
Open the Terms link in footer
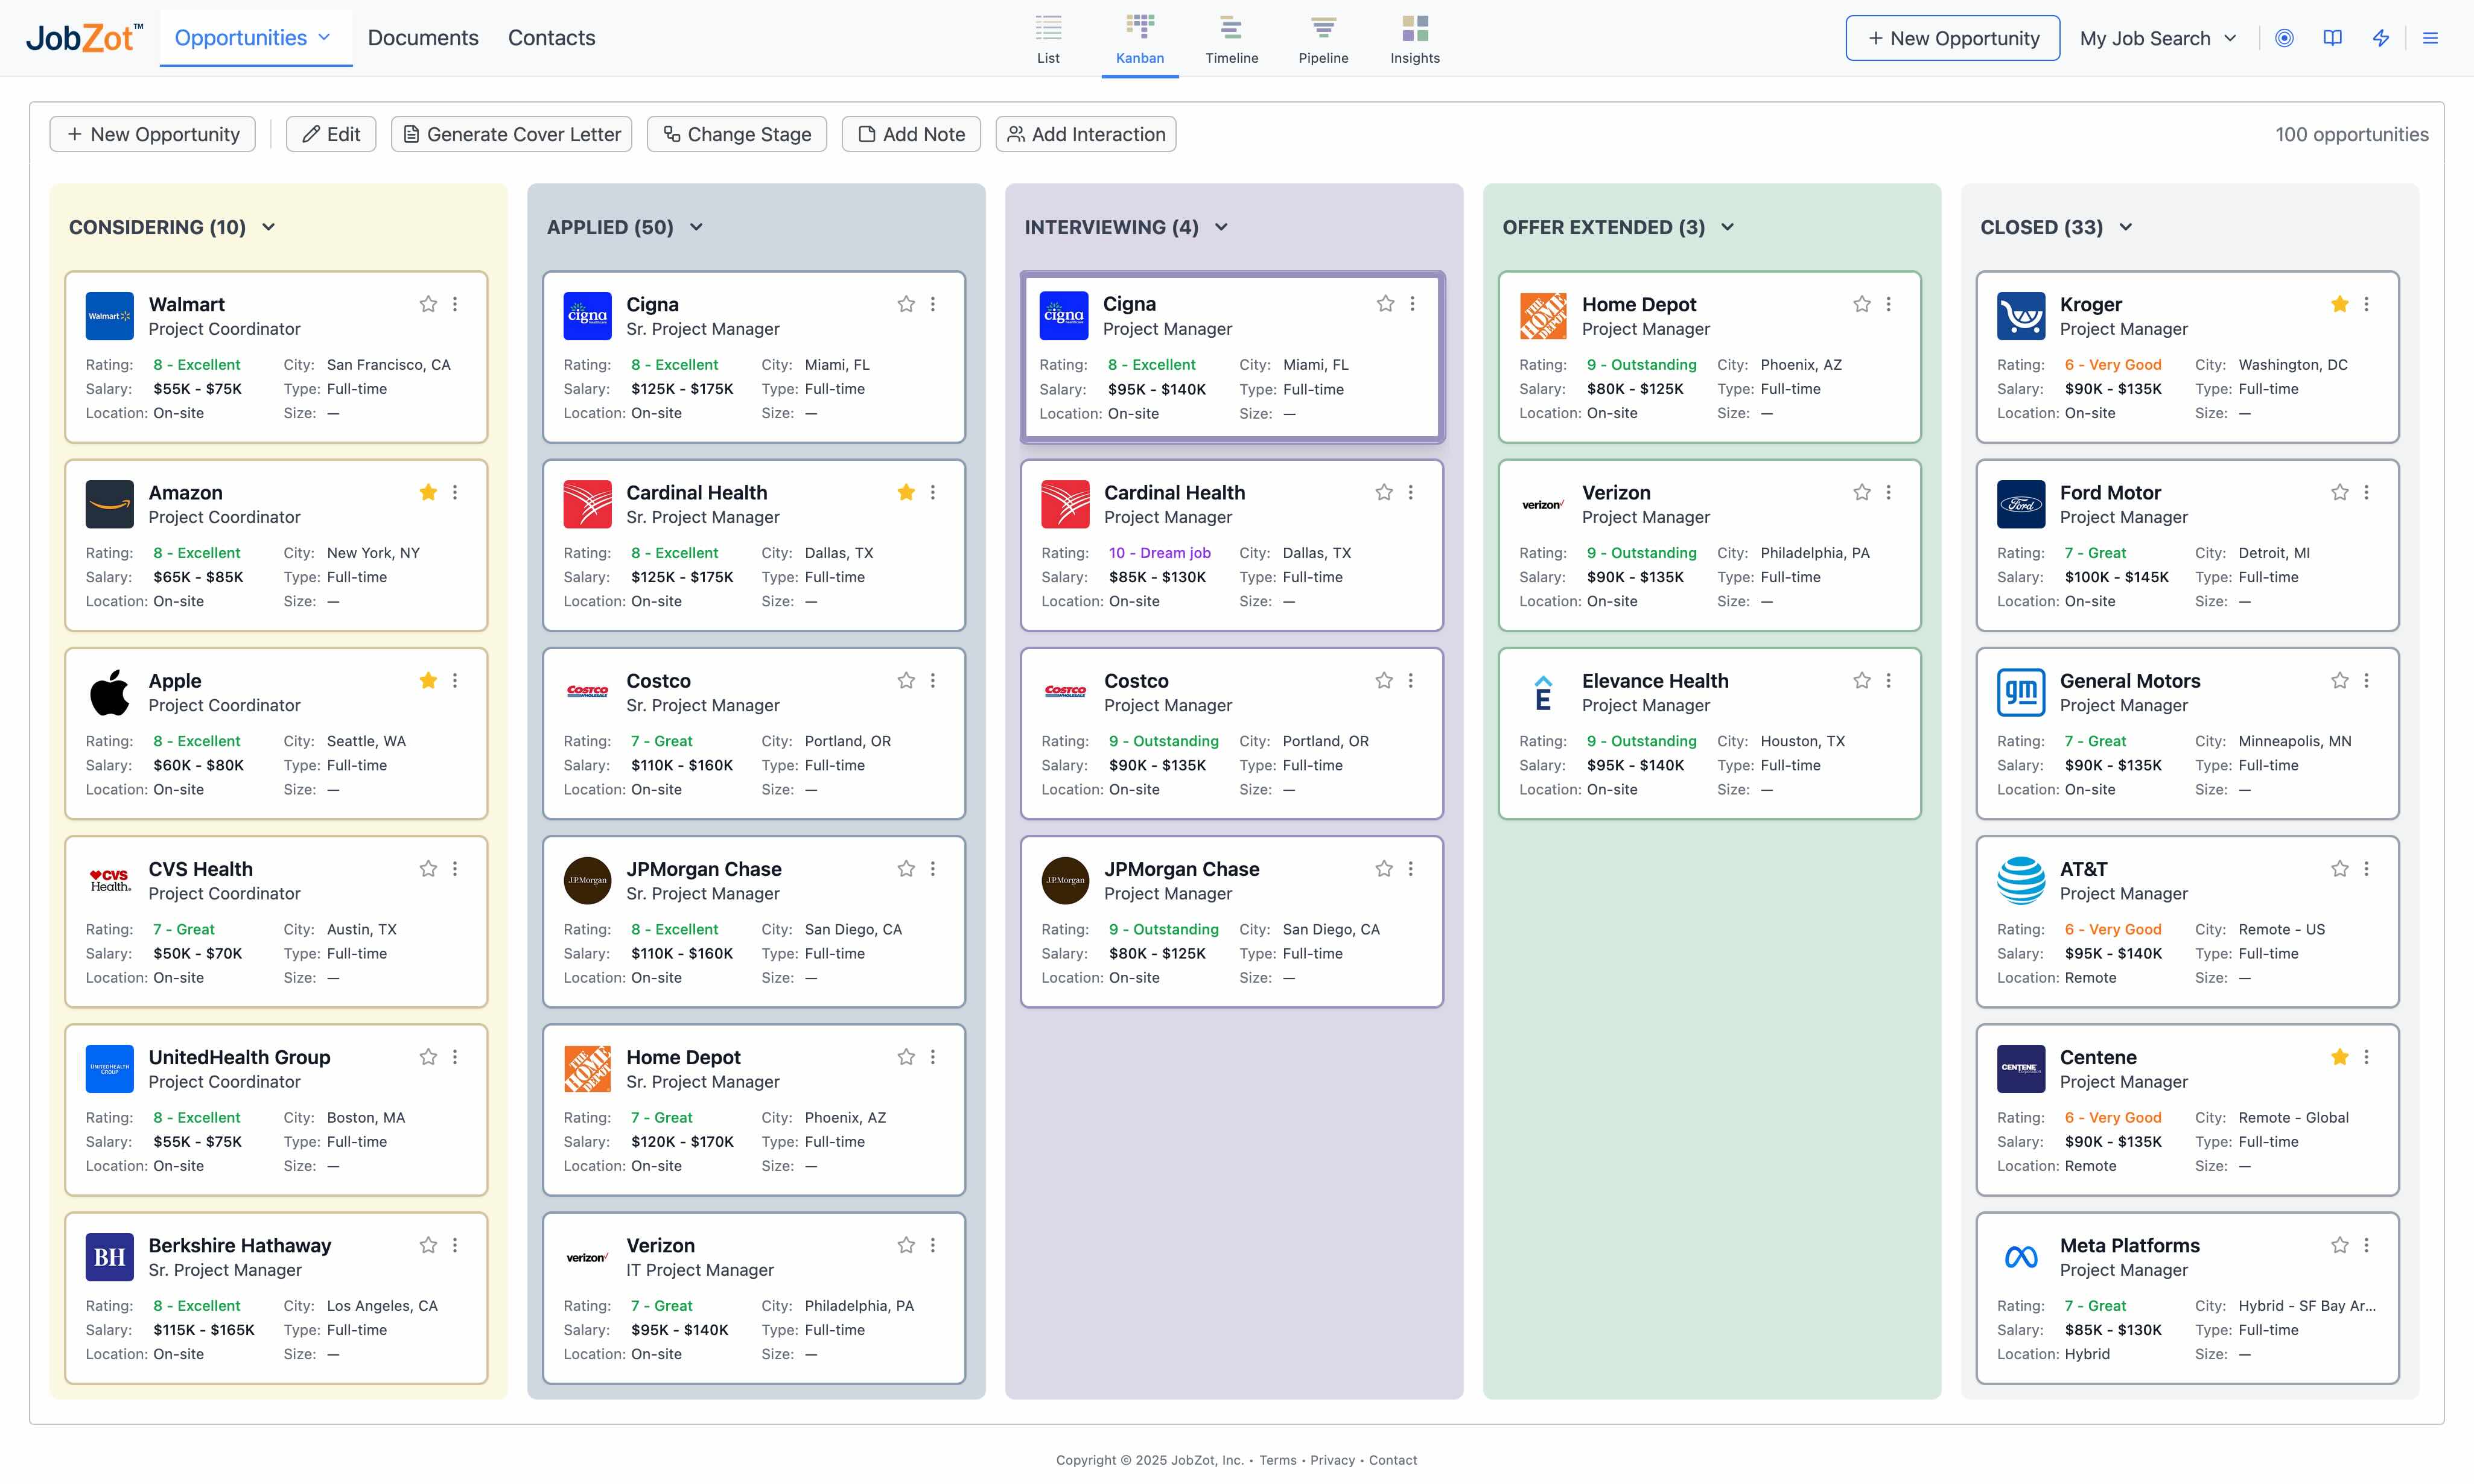1277,1460
